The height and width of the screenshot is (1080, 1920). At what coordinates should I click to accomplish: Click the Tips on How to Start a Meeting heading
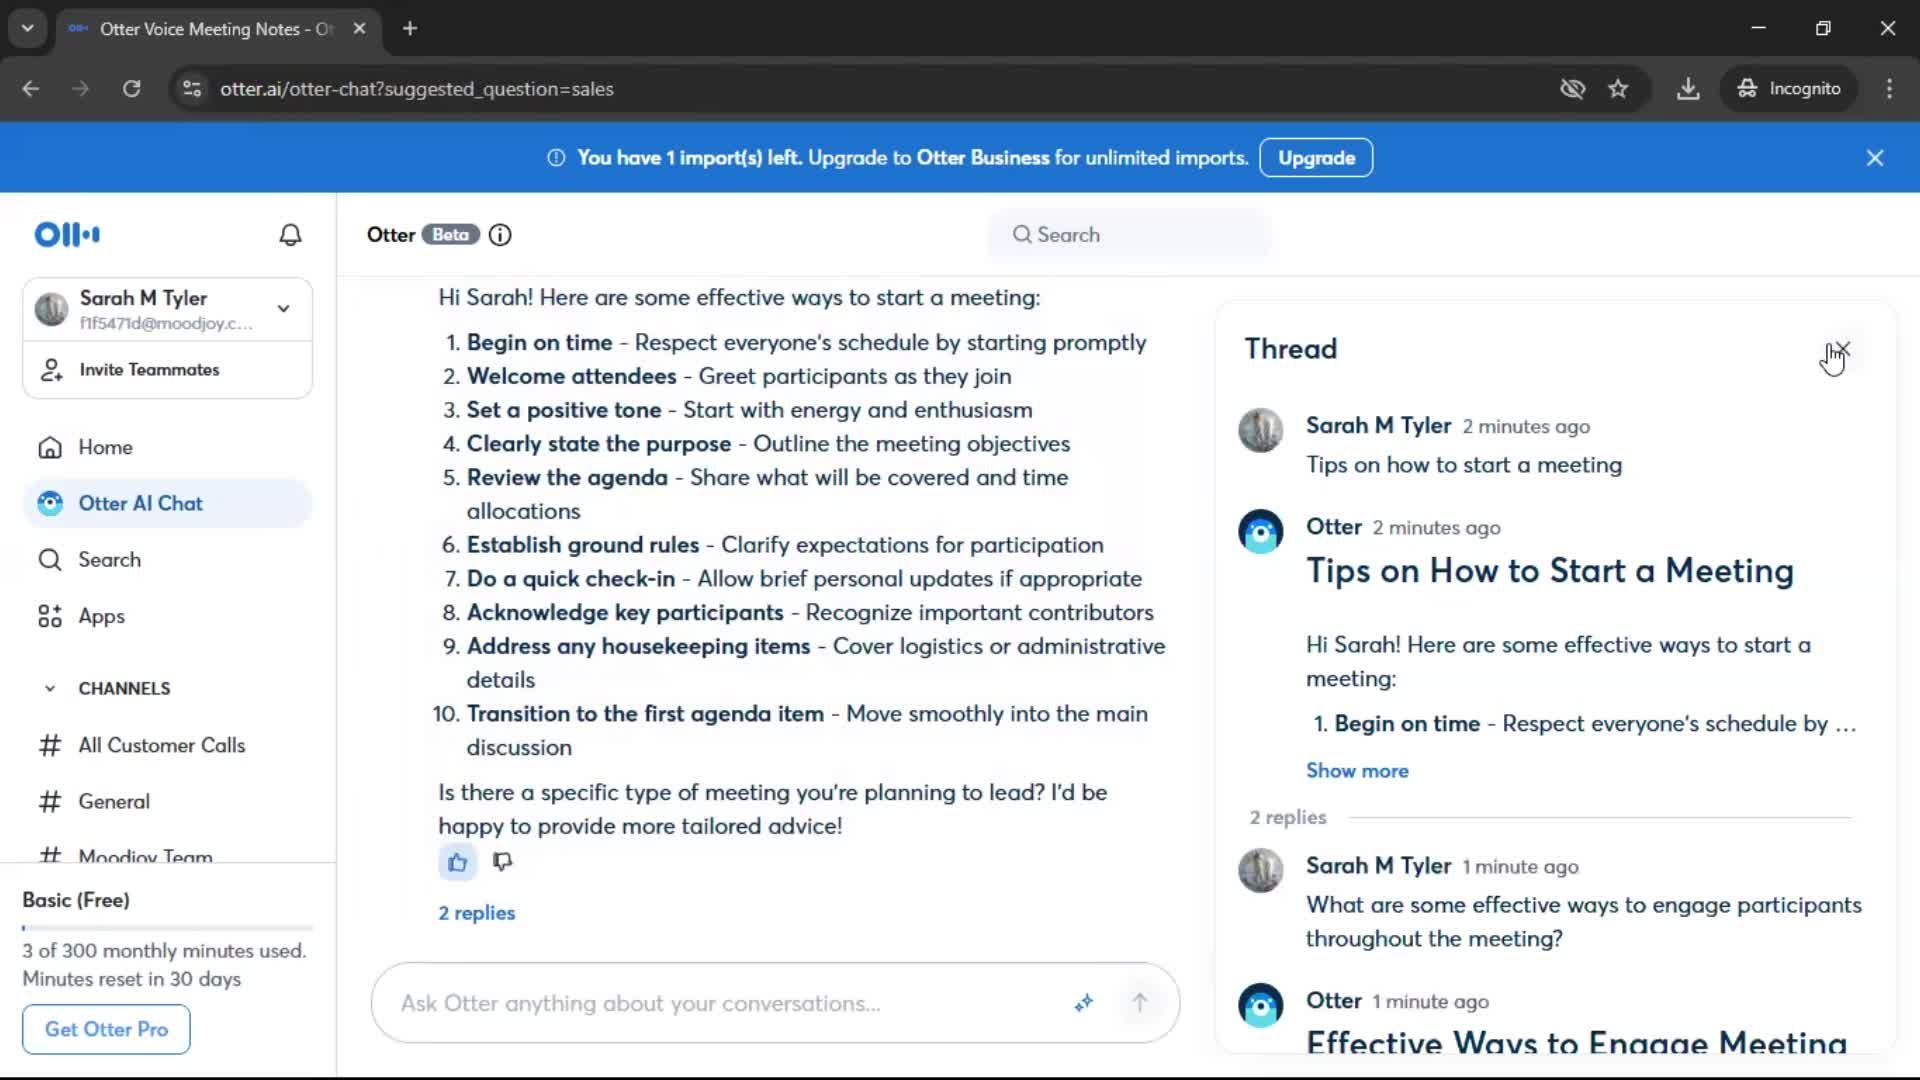click(1550, 571)
